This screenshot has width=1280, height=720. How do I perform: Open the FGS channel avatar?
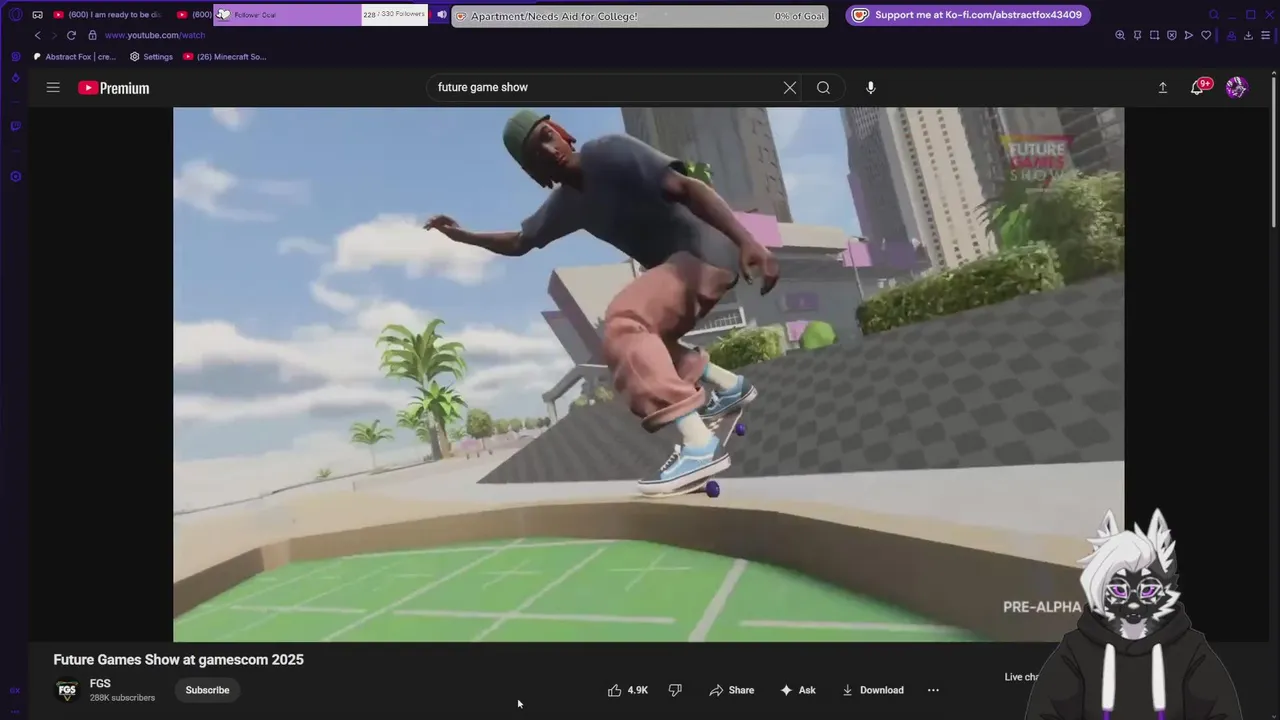click(67, 690)
